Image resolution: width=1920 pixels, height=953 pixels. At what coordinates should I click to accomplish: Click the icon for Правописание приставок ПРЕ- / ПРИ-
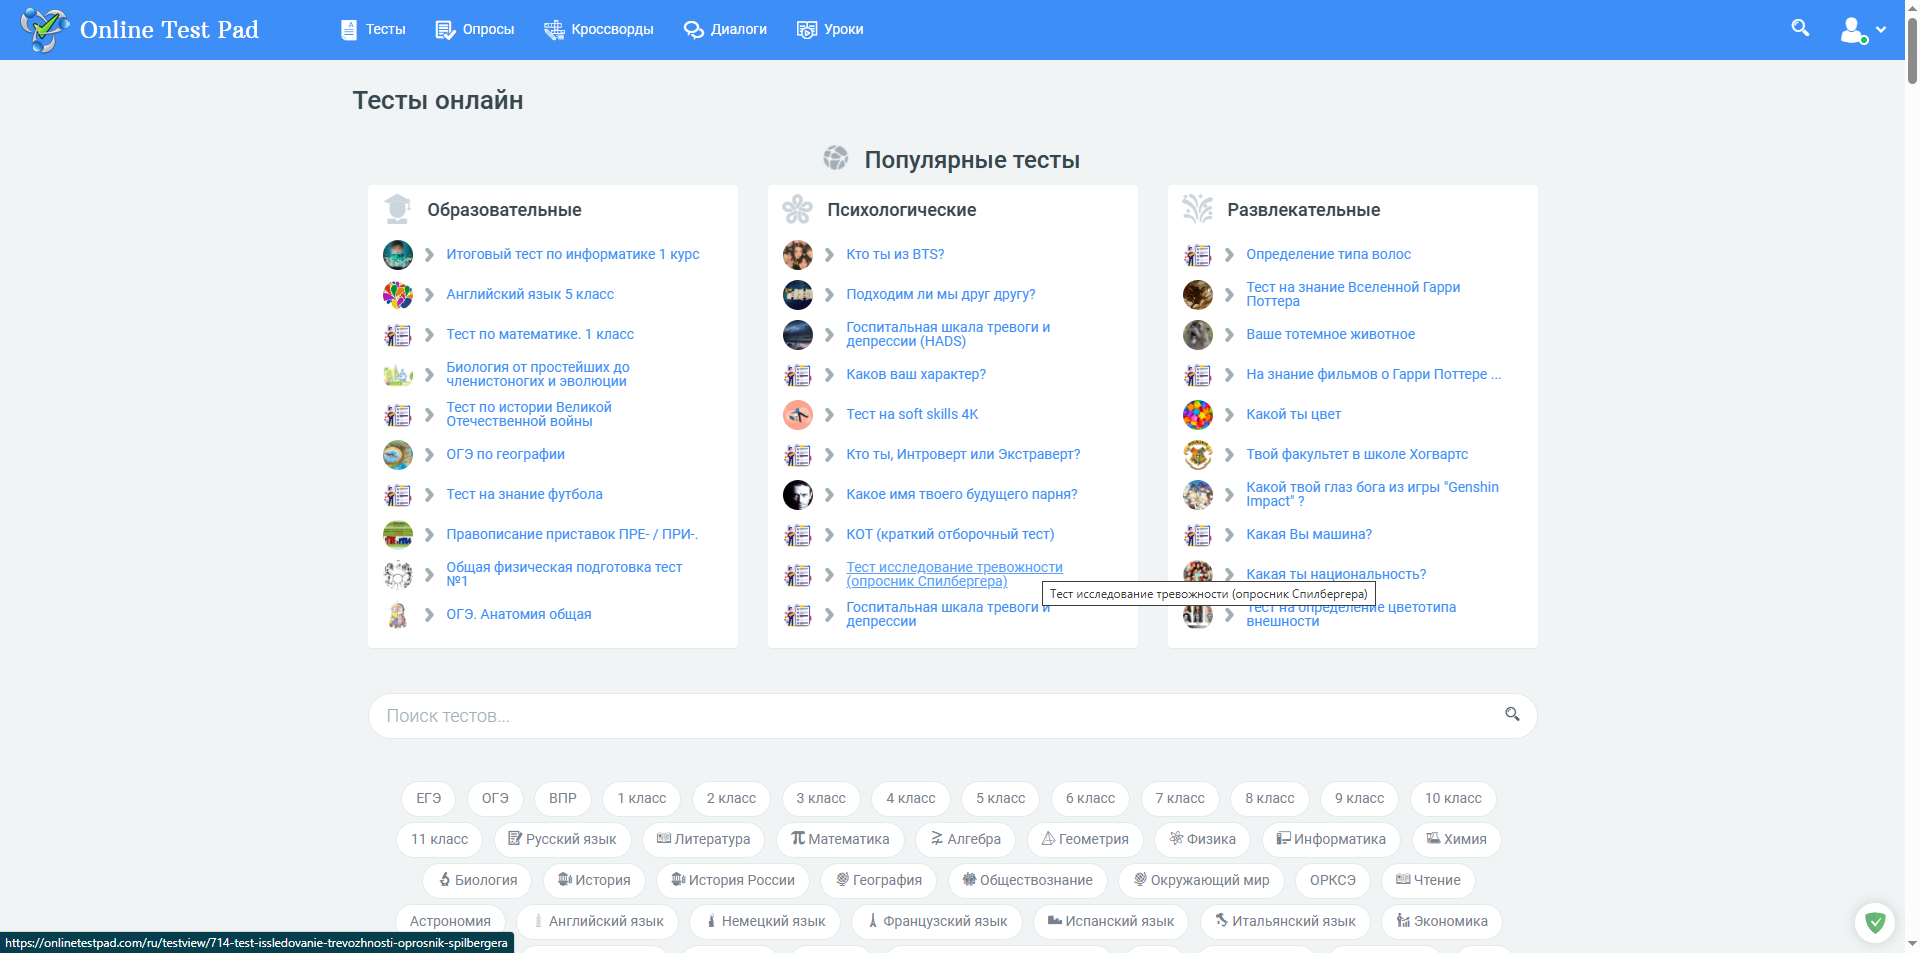(x=398, y=535)
